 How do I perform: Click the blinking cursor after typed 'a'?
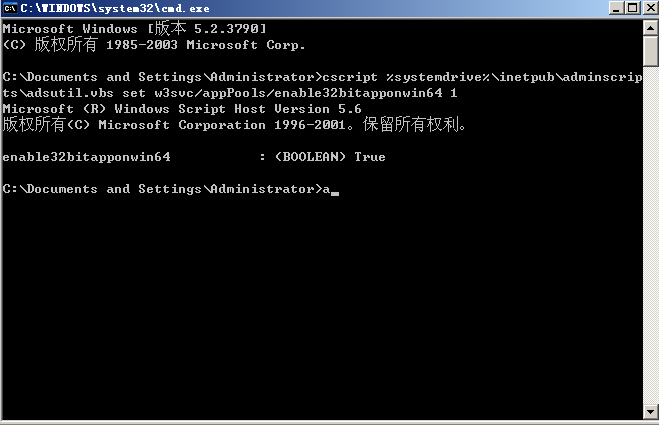336,190
